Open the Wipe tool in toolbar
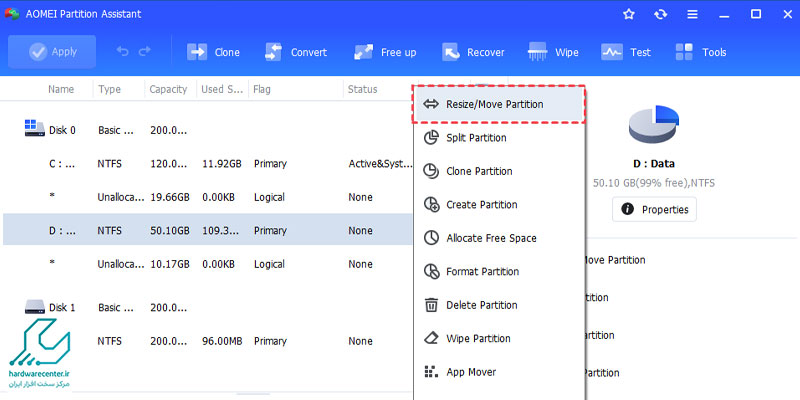The height and width of the screenshot is (400, 800). click(535, 52)
